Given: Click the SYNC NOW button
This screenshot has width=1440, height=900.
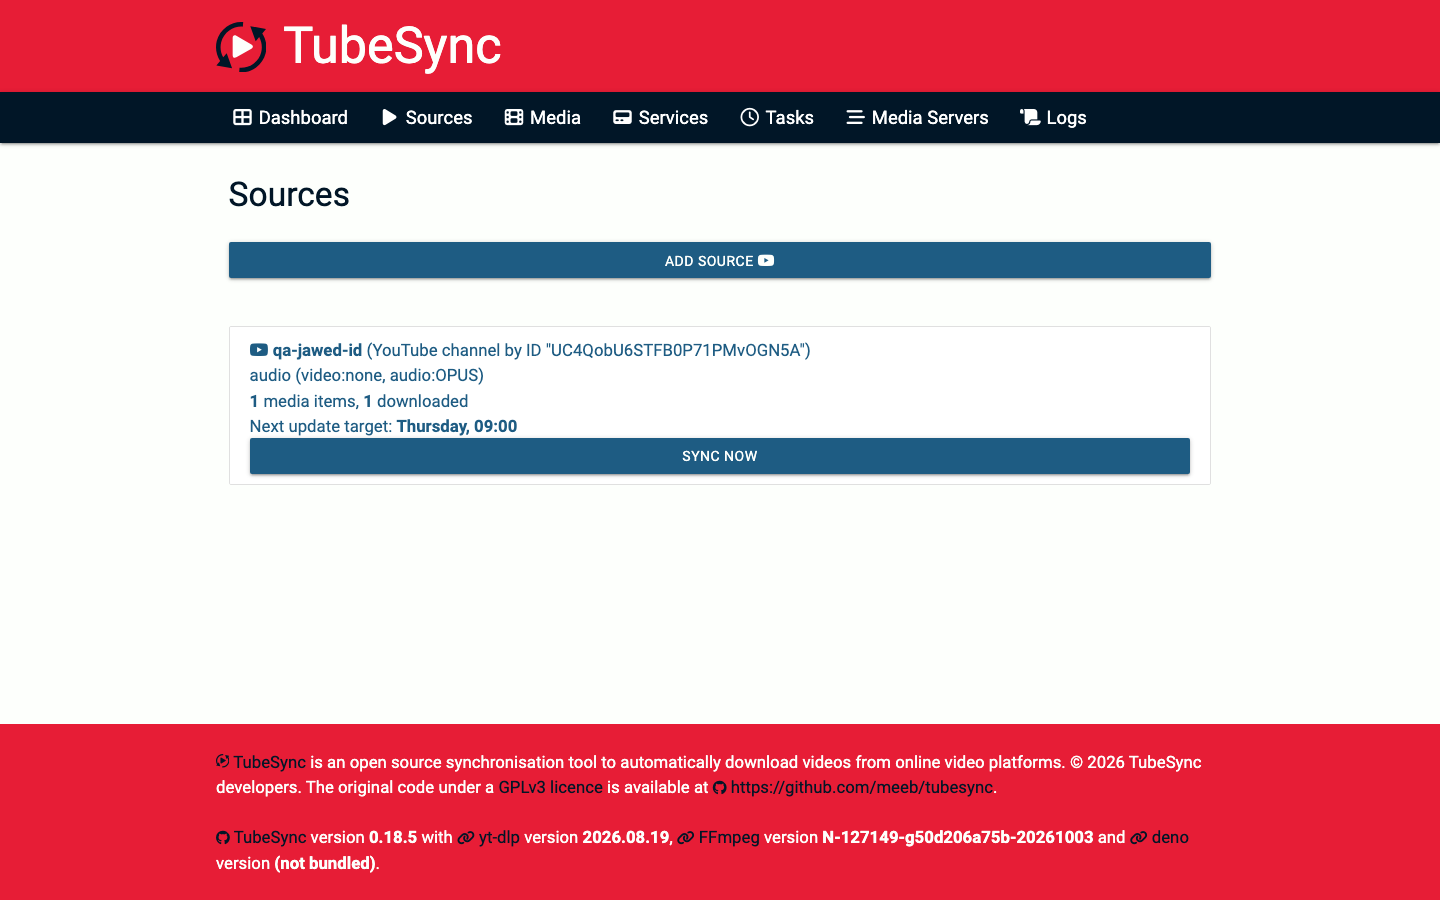Looking at the screenshot, I should [720, 456].
